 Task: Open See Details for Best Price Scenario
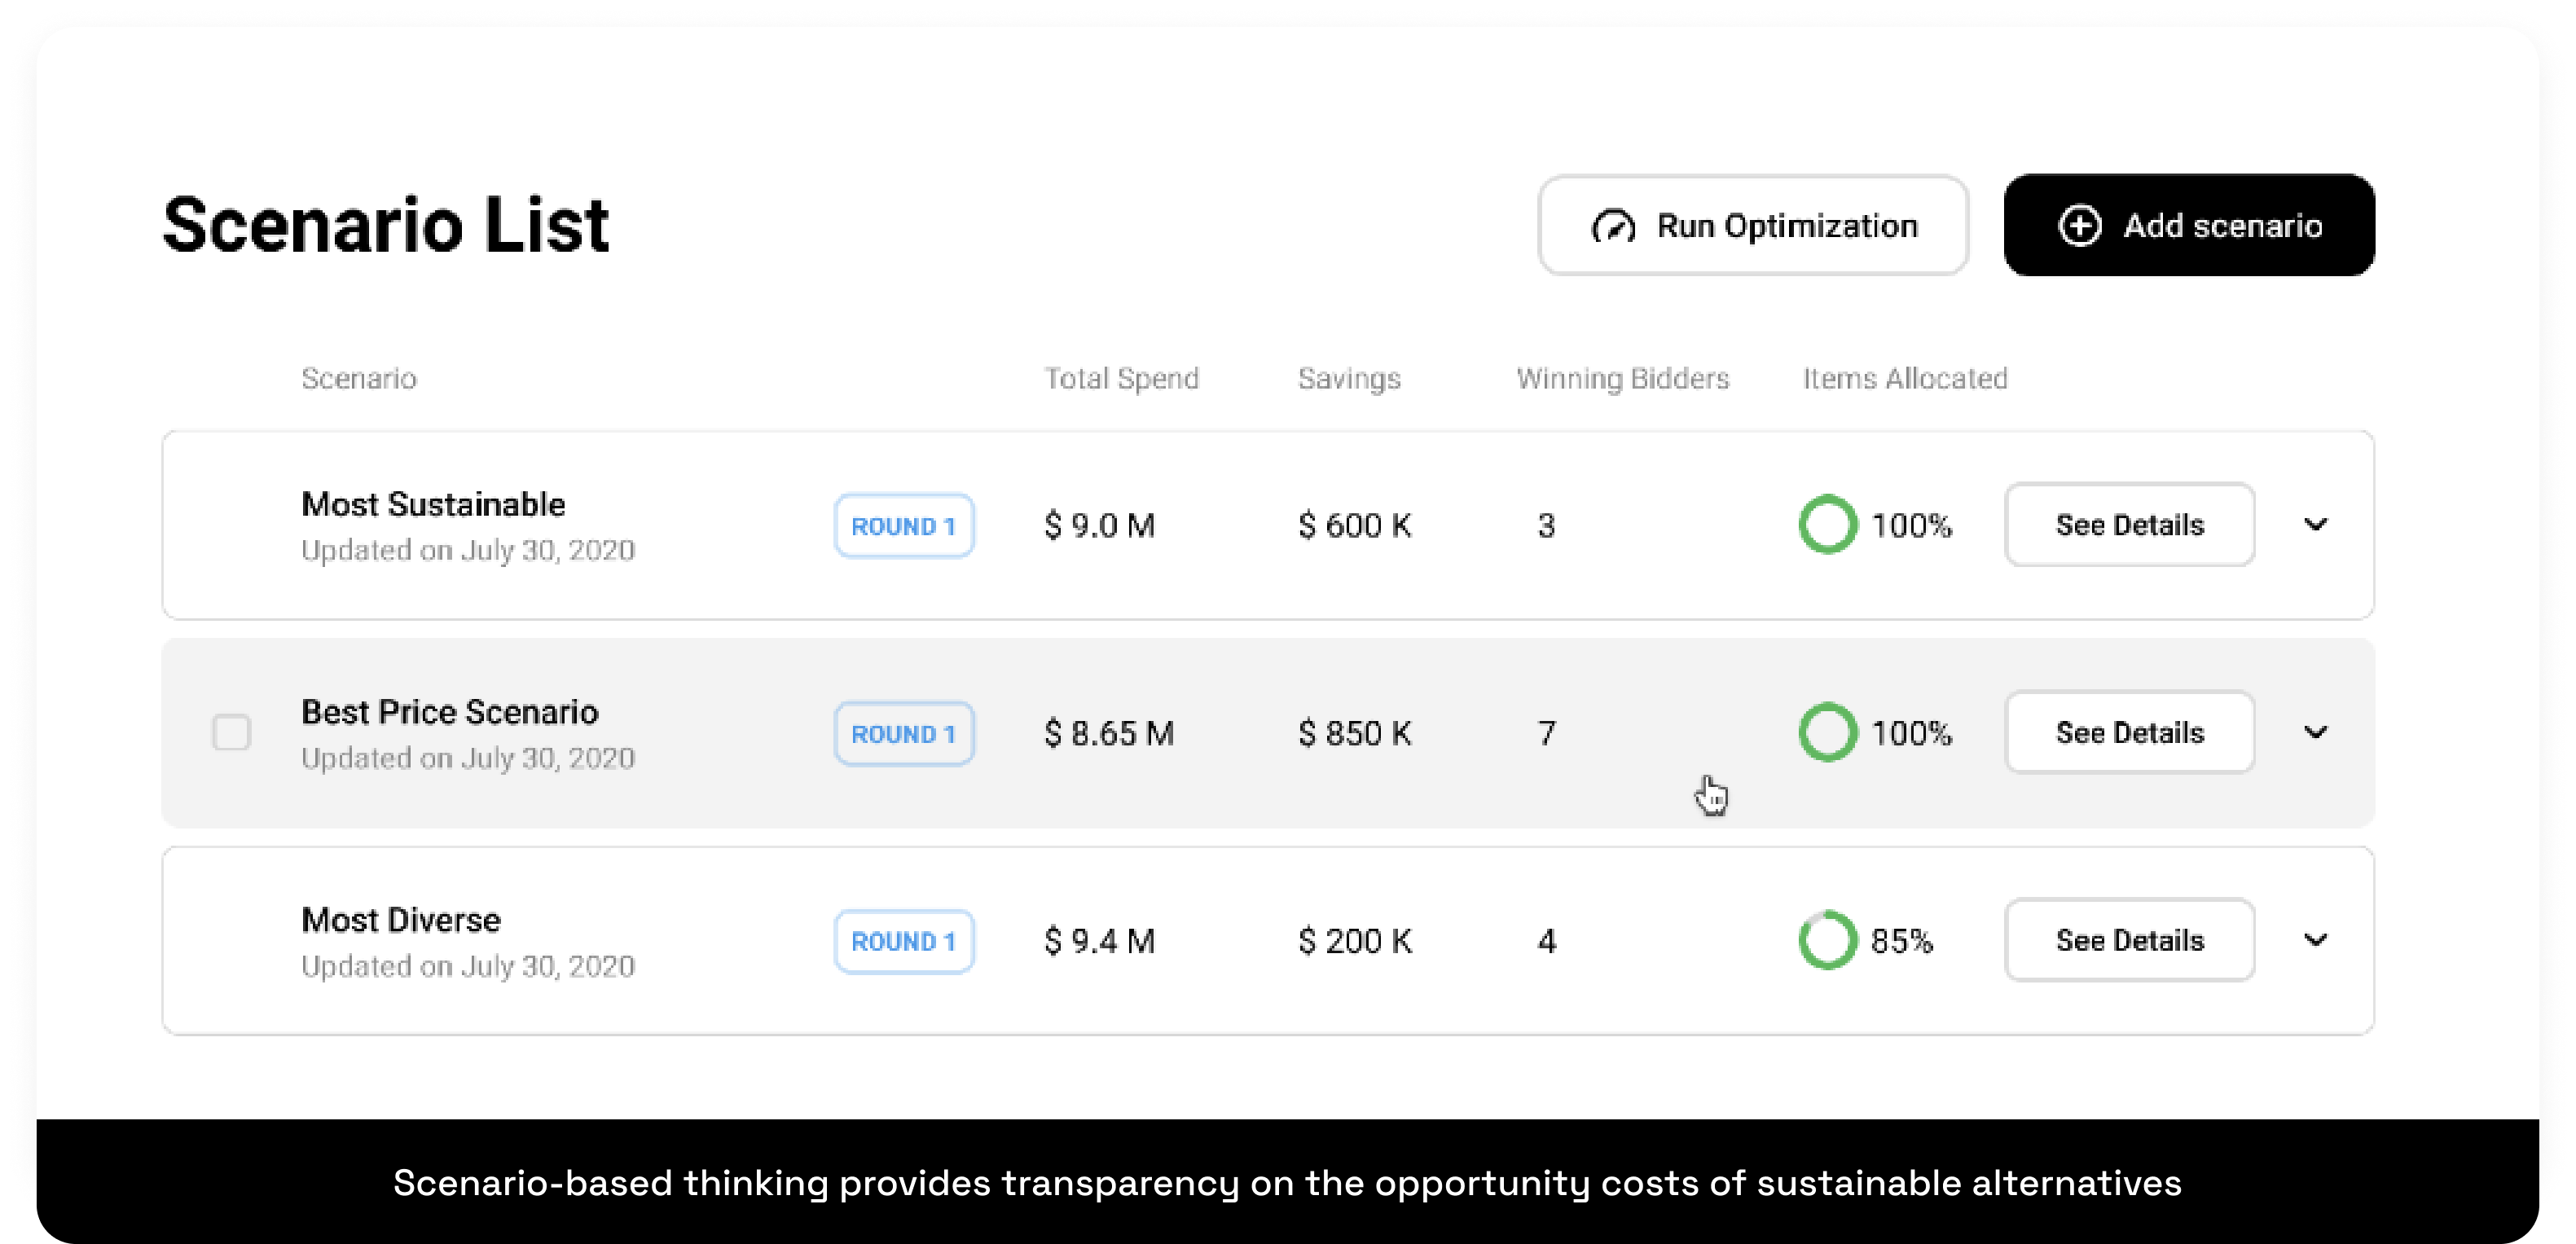point(2129,733)
